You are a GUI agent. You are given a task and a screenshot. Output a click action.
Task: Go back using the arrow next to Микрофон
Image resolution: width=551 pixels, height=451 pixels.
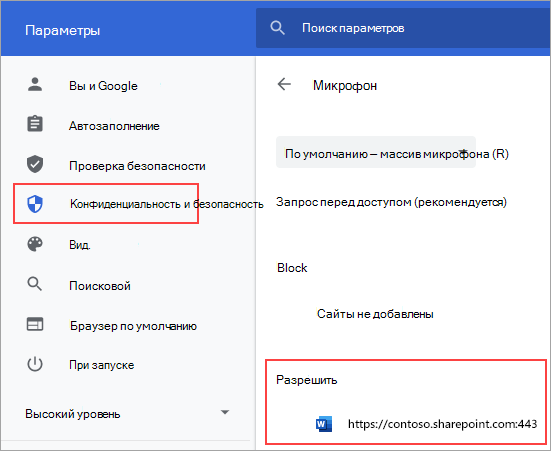[284, 84]
